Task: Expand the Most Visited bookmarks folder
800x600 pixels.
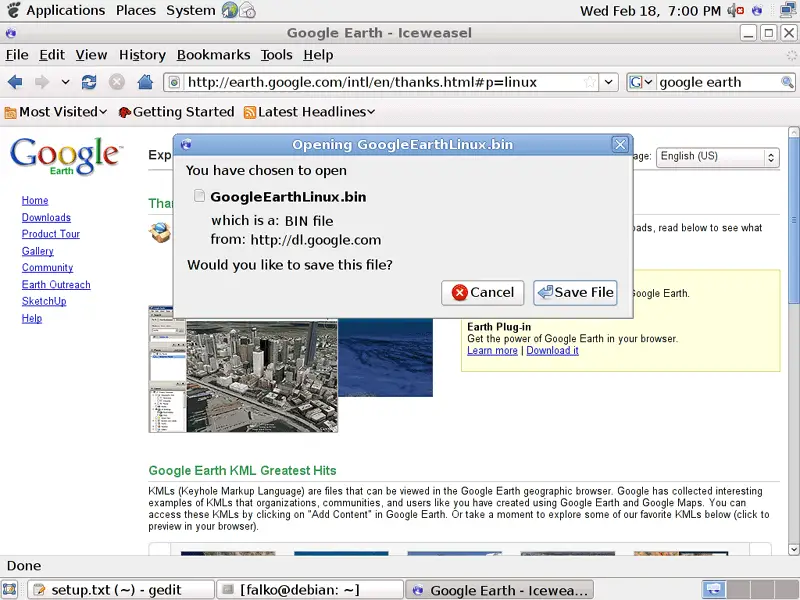Action: [x=56, y=112]
